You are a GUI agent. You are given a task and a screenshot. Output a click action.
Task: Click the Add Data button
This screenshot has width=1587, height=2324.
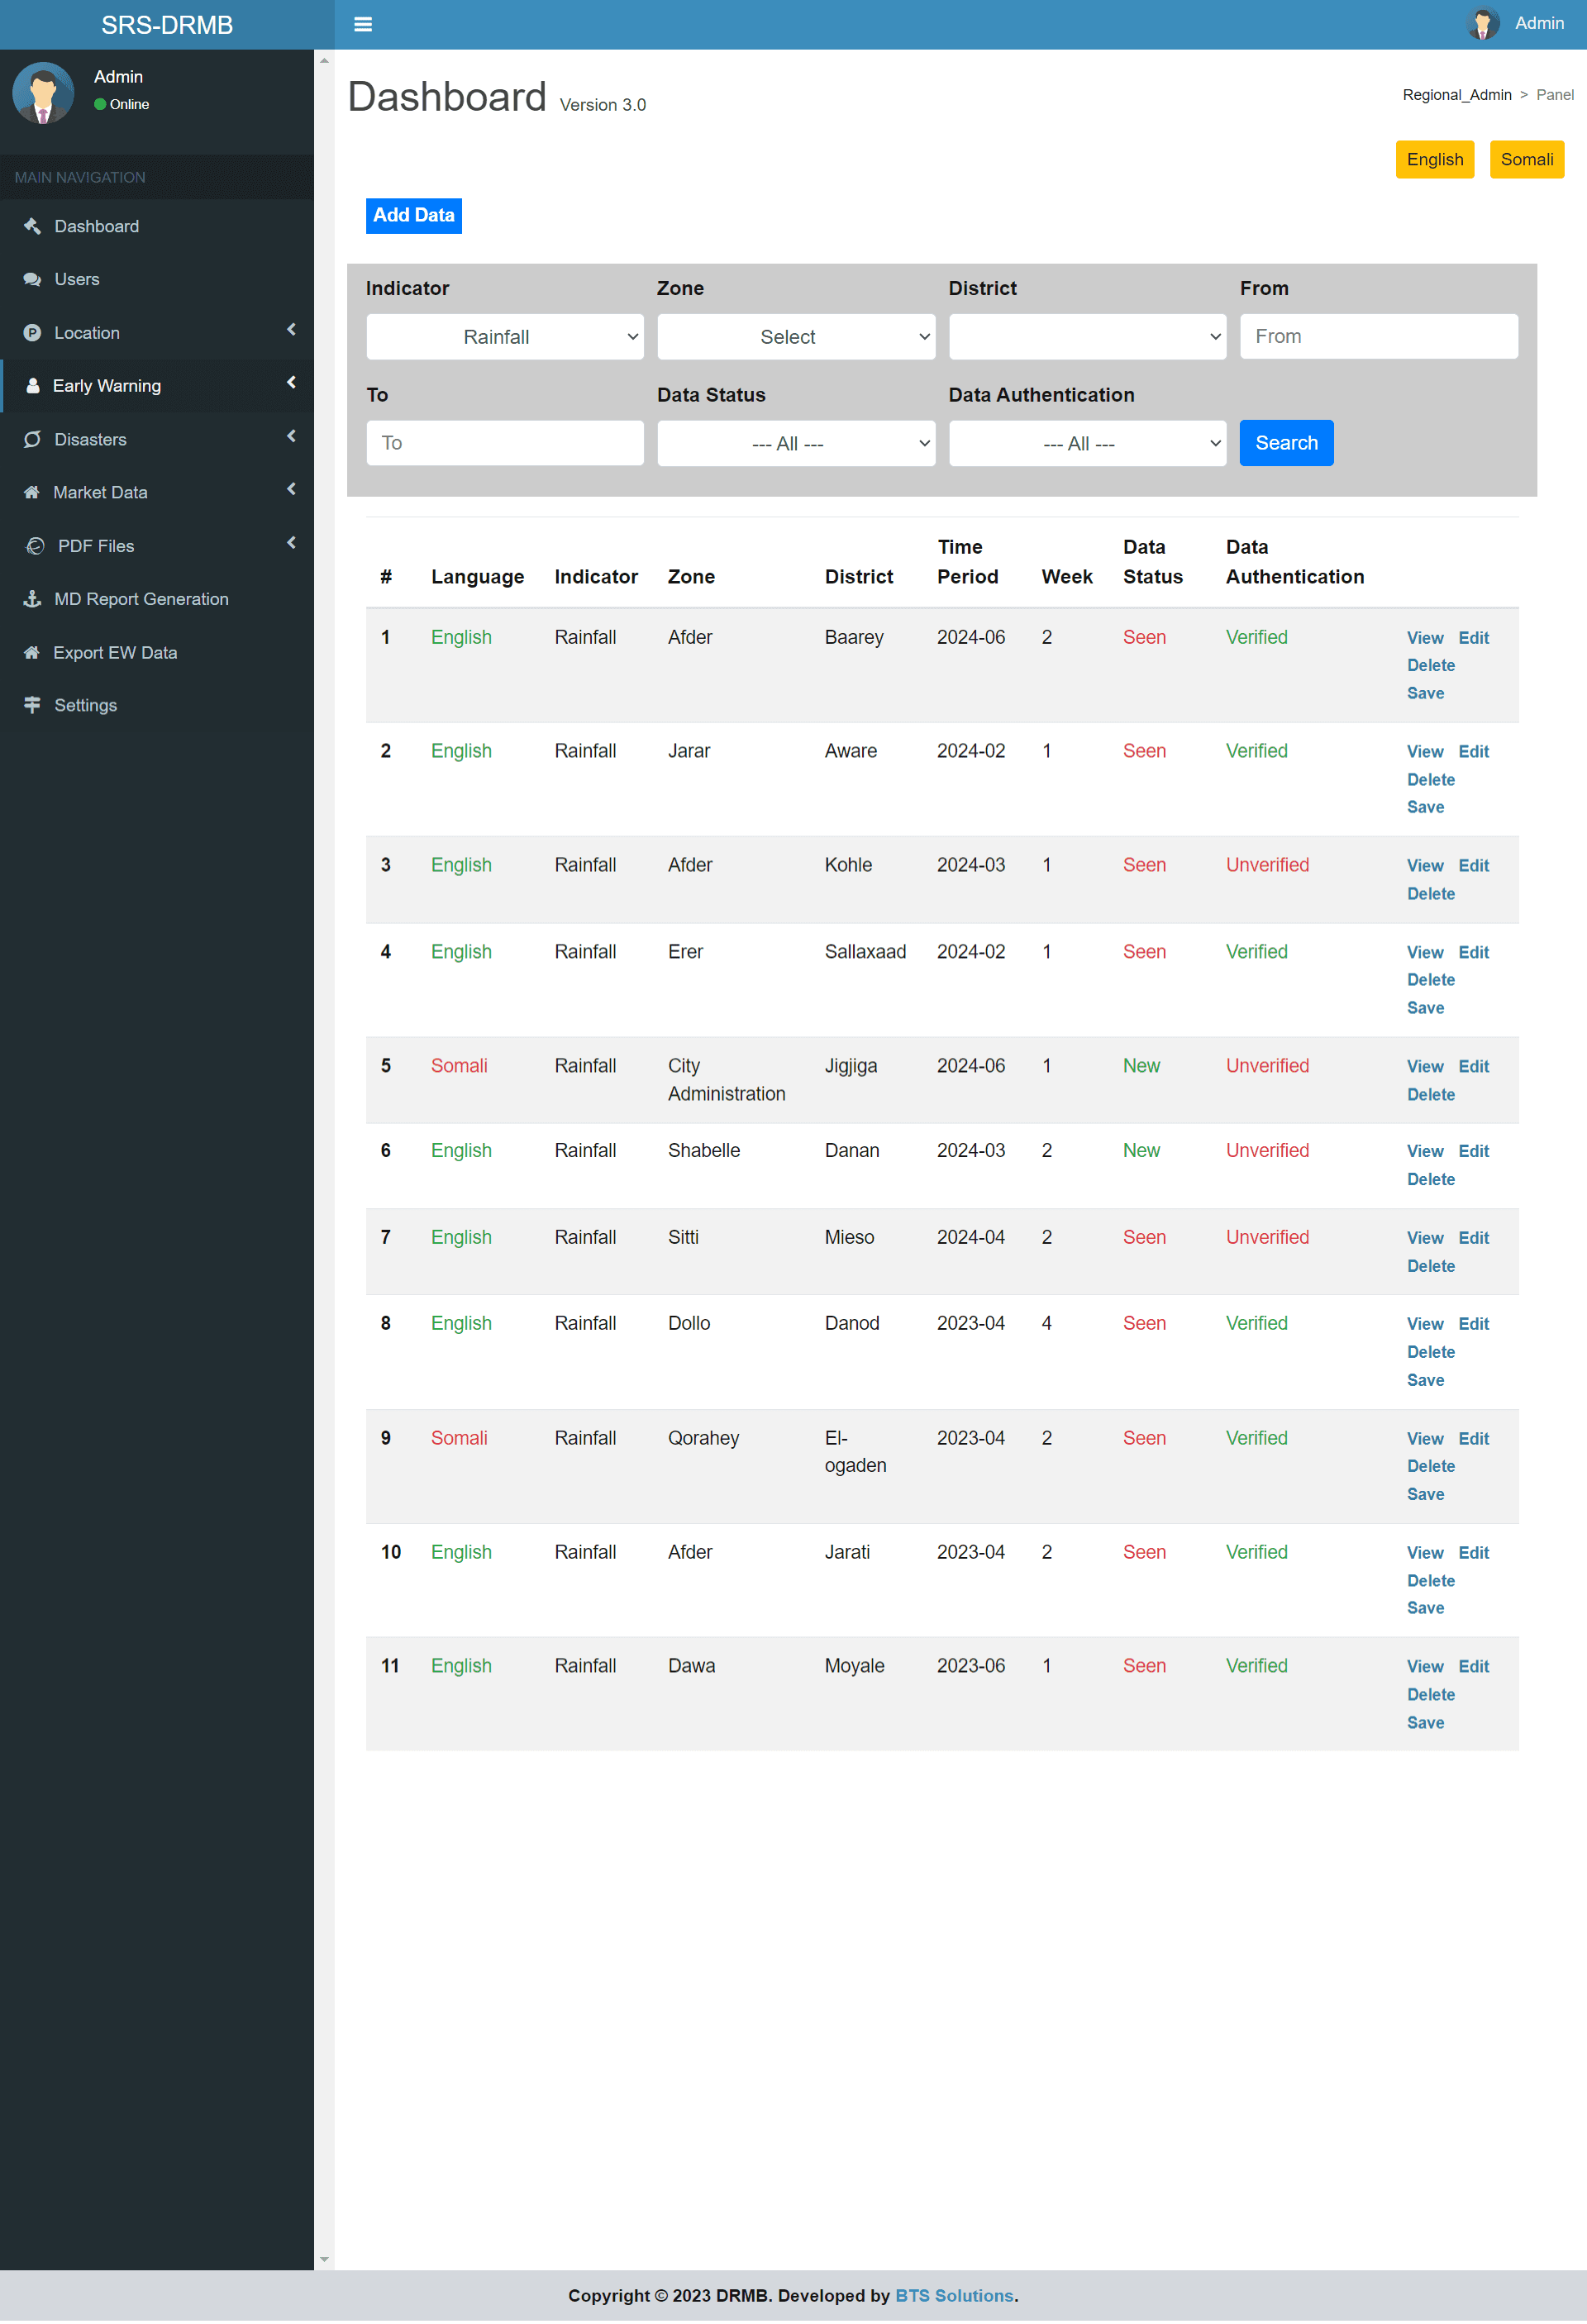click(413, 215)
